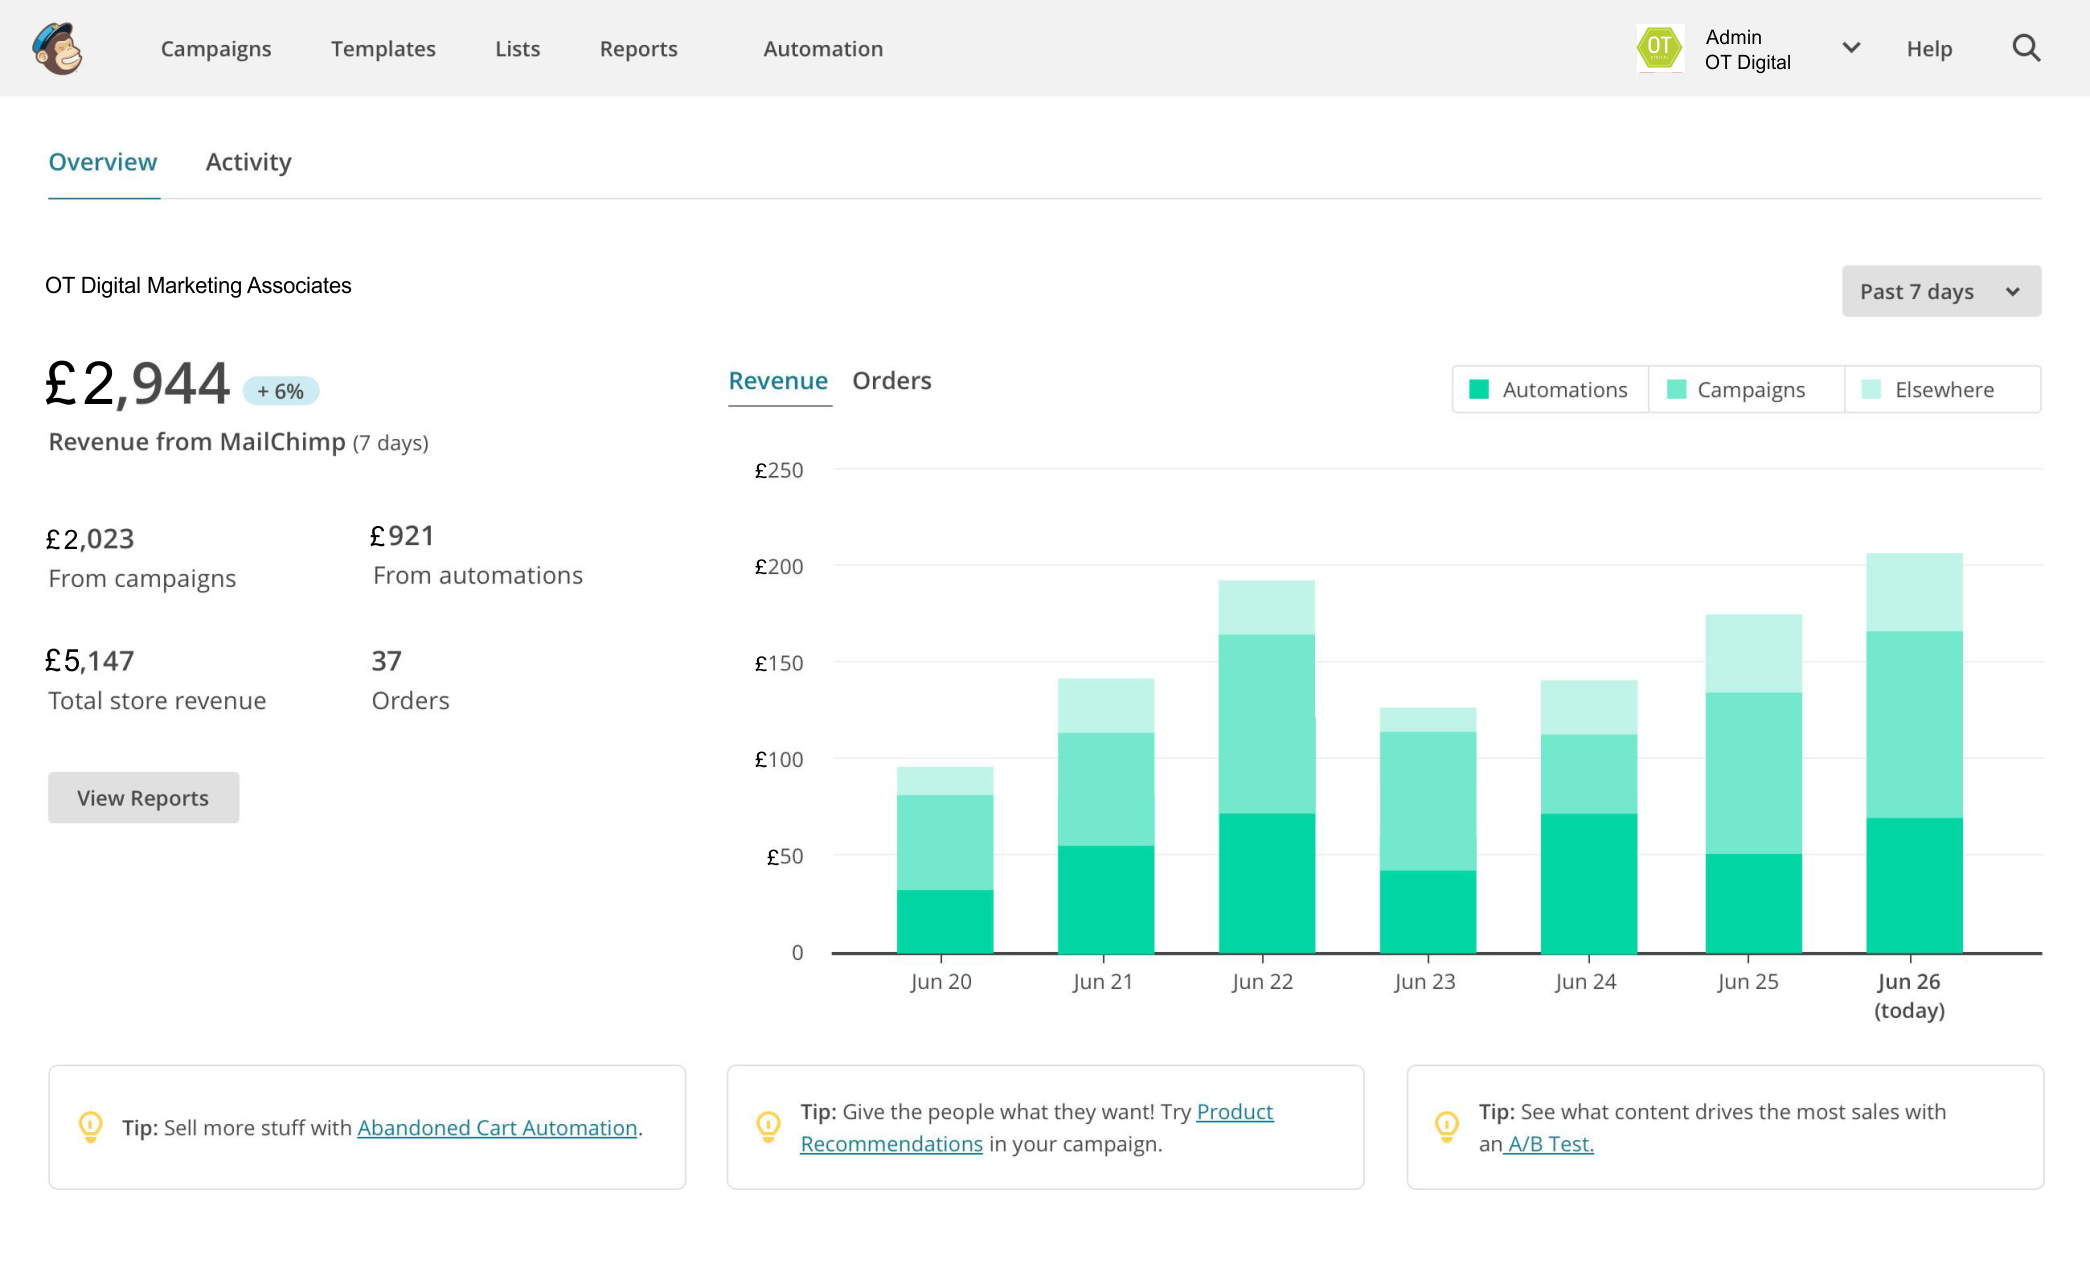The width and height of the screenshot is (2090, 1280).
Task: Expand the account chevron next to Admin
Action: pos(1851,48)
